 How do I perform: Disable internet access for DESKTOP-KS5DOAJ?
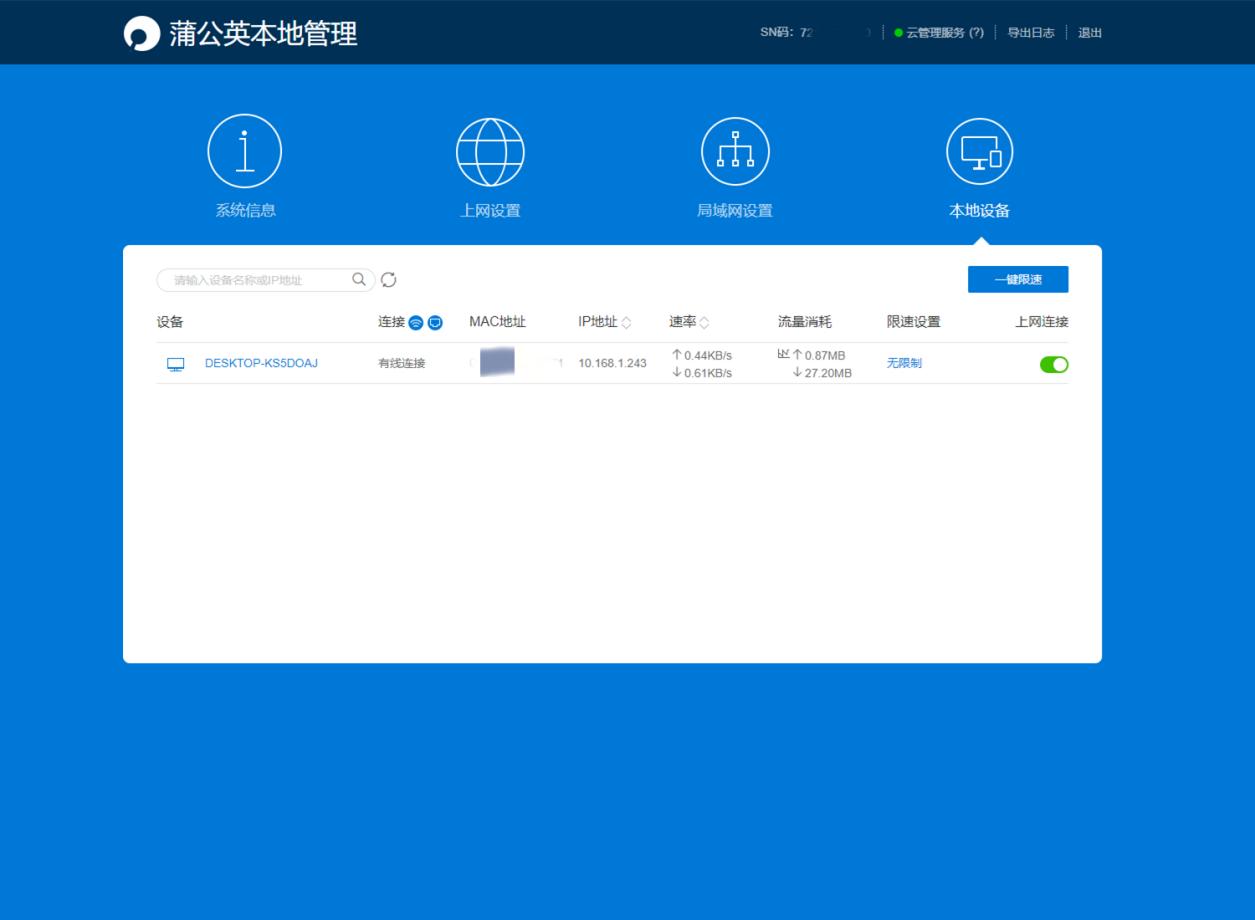(x=1053, y=364)
